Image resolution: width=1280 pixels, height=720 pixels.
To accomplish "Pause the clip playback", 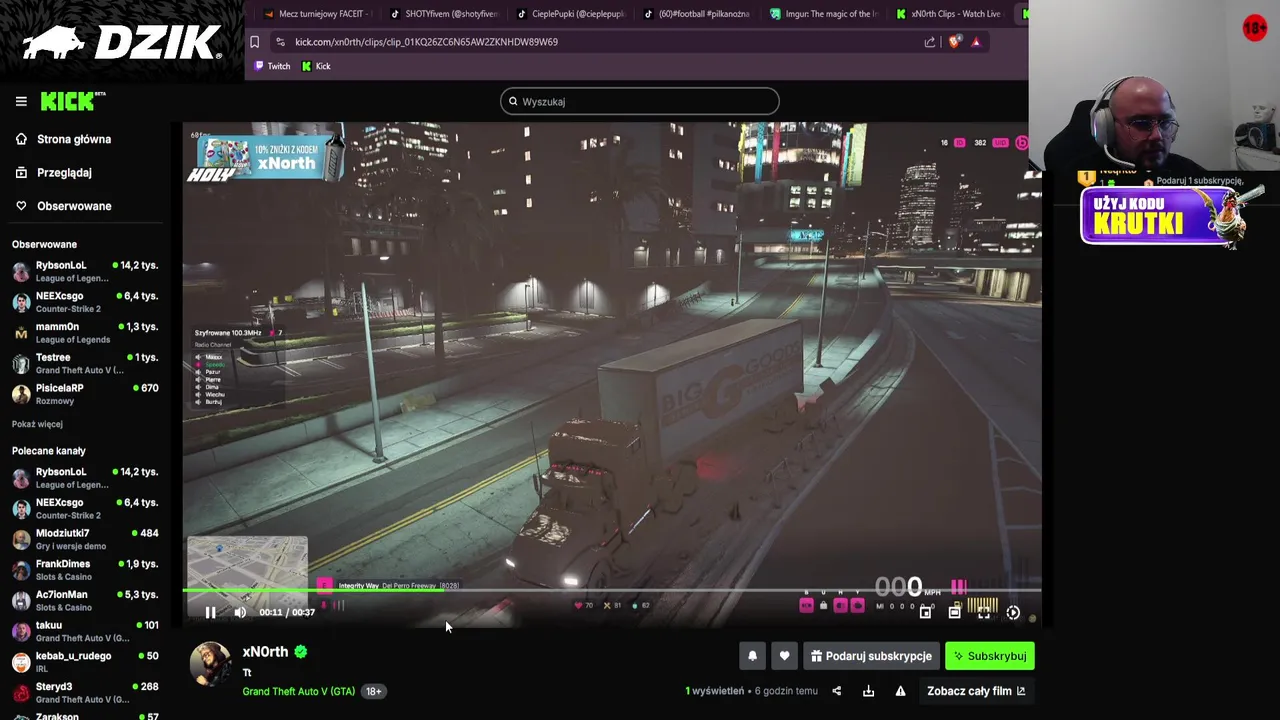I will coord(210,612).
